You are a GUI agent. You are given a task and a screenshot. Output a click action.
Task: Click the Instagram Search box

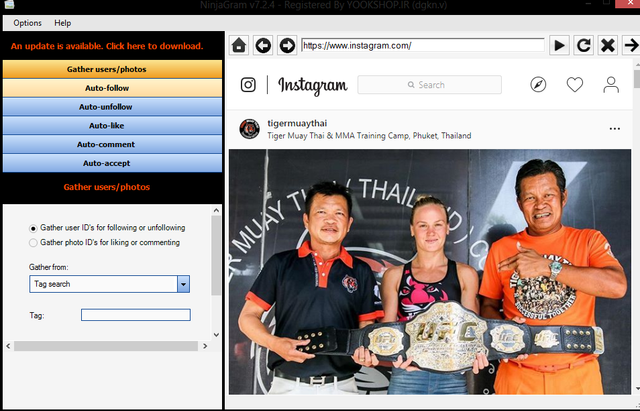tap(429, 85)
